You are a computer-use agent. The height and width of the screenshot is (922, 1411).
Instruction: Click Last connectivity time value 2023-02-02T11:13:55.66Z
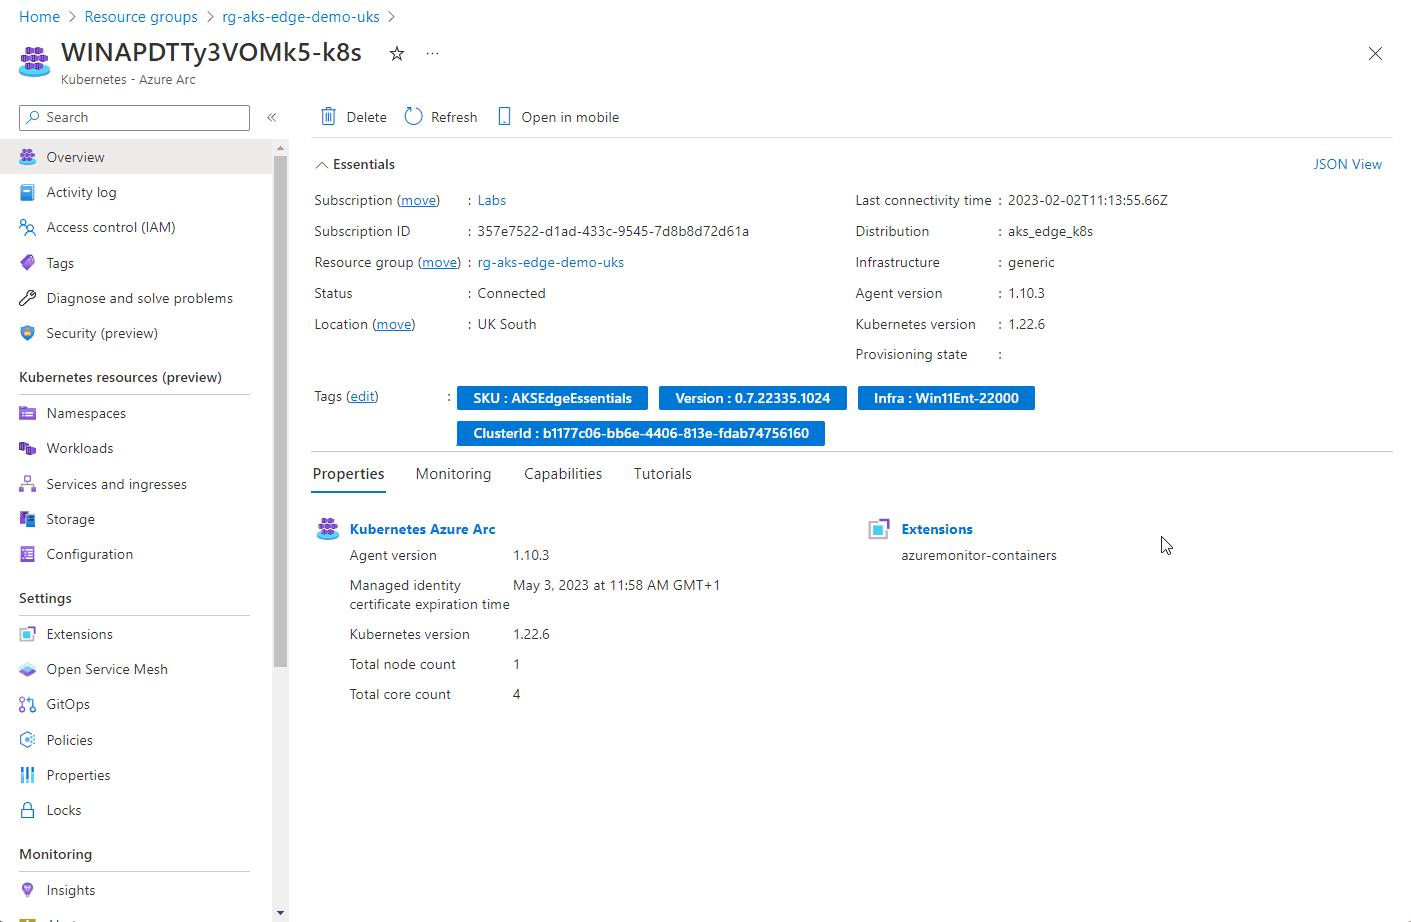[1087, 200]
